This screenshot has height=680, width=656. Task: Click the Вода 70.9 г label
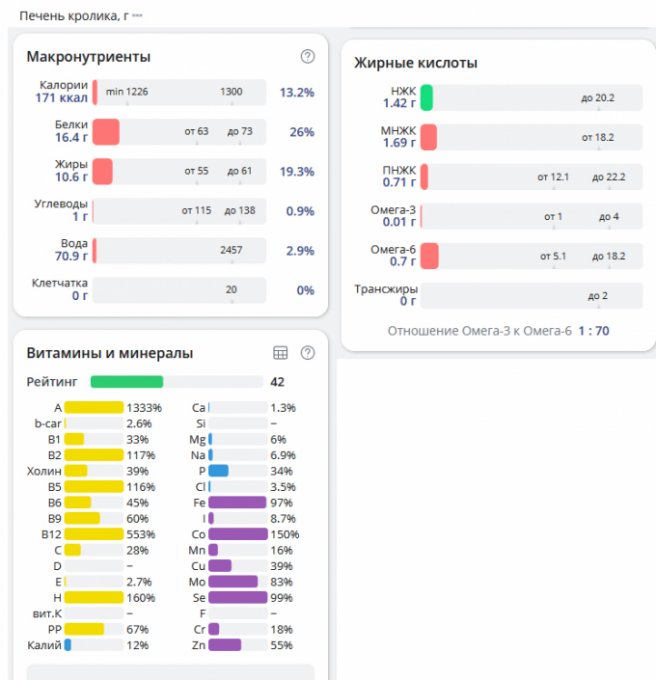(x=71, y=250)
